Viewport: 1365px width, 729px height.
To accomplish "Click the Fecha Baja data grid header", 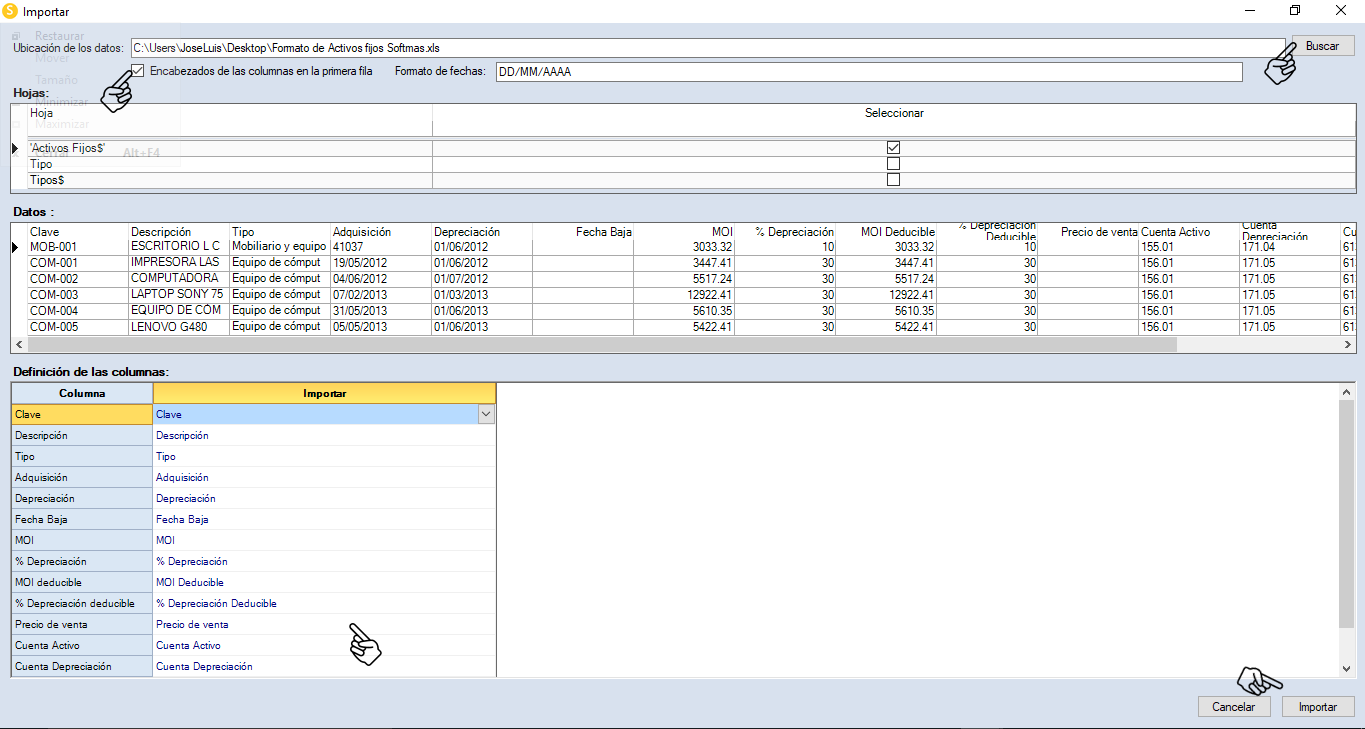I will 583,231.
